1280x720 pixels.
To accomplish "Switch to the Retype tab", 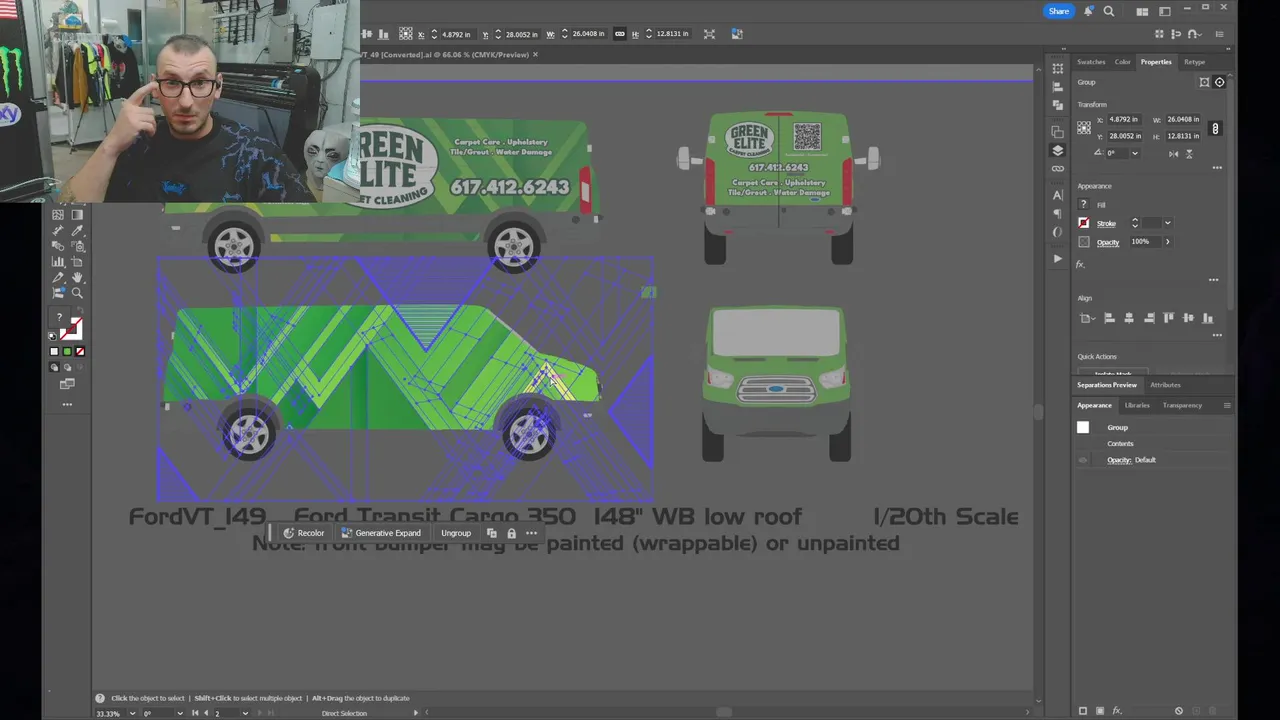I will tap(1195, 62).
